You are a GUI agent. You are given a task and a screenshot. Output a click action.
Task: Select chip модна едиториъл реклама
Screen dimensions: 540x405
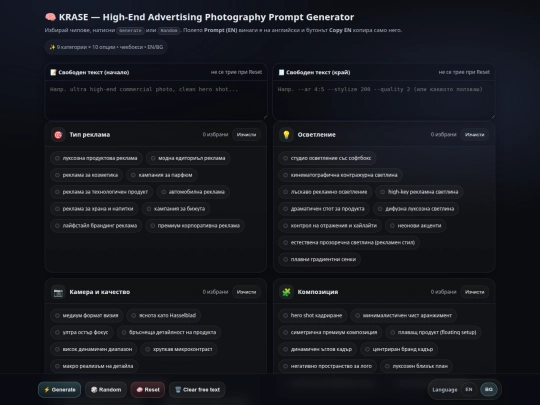pos(188,158)
